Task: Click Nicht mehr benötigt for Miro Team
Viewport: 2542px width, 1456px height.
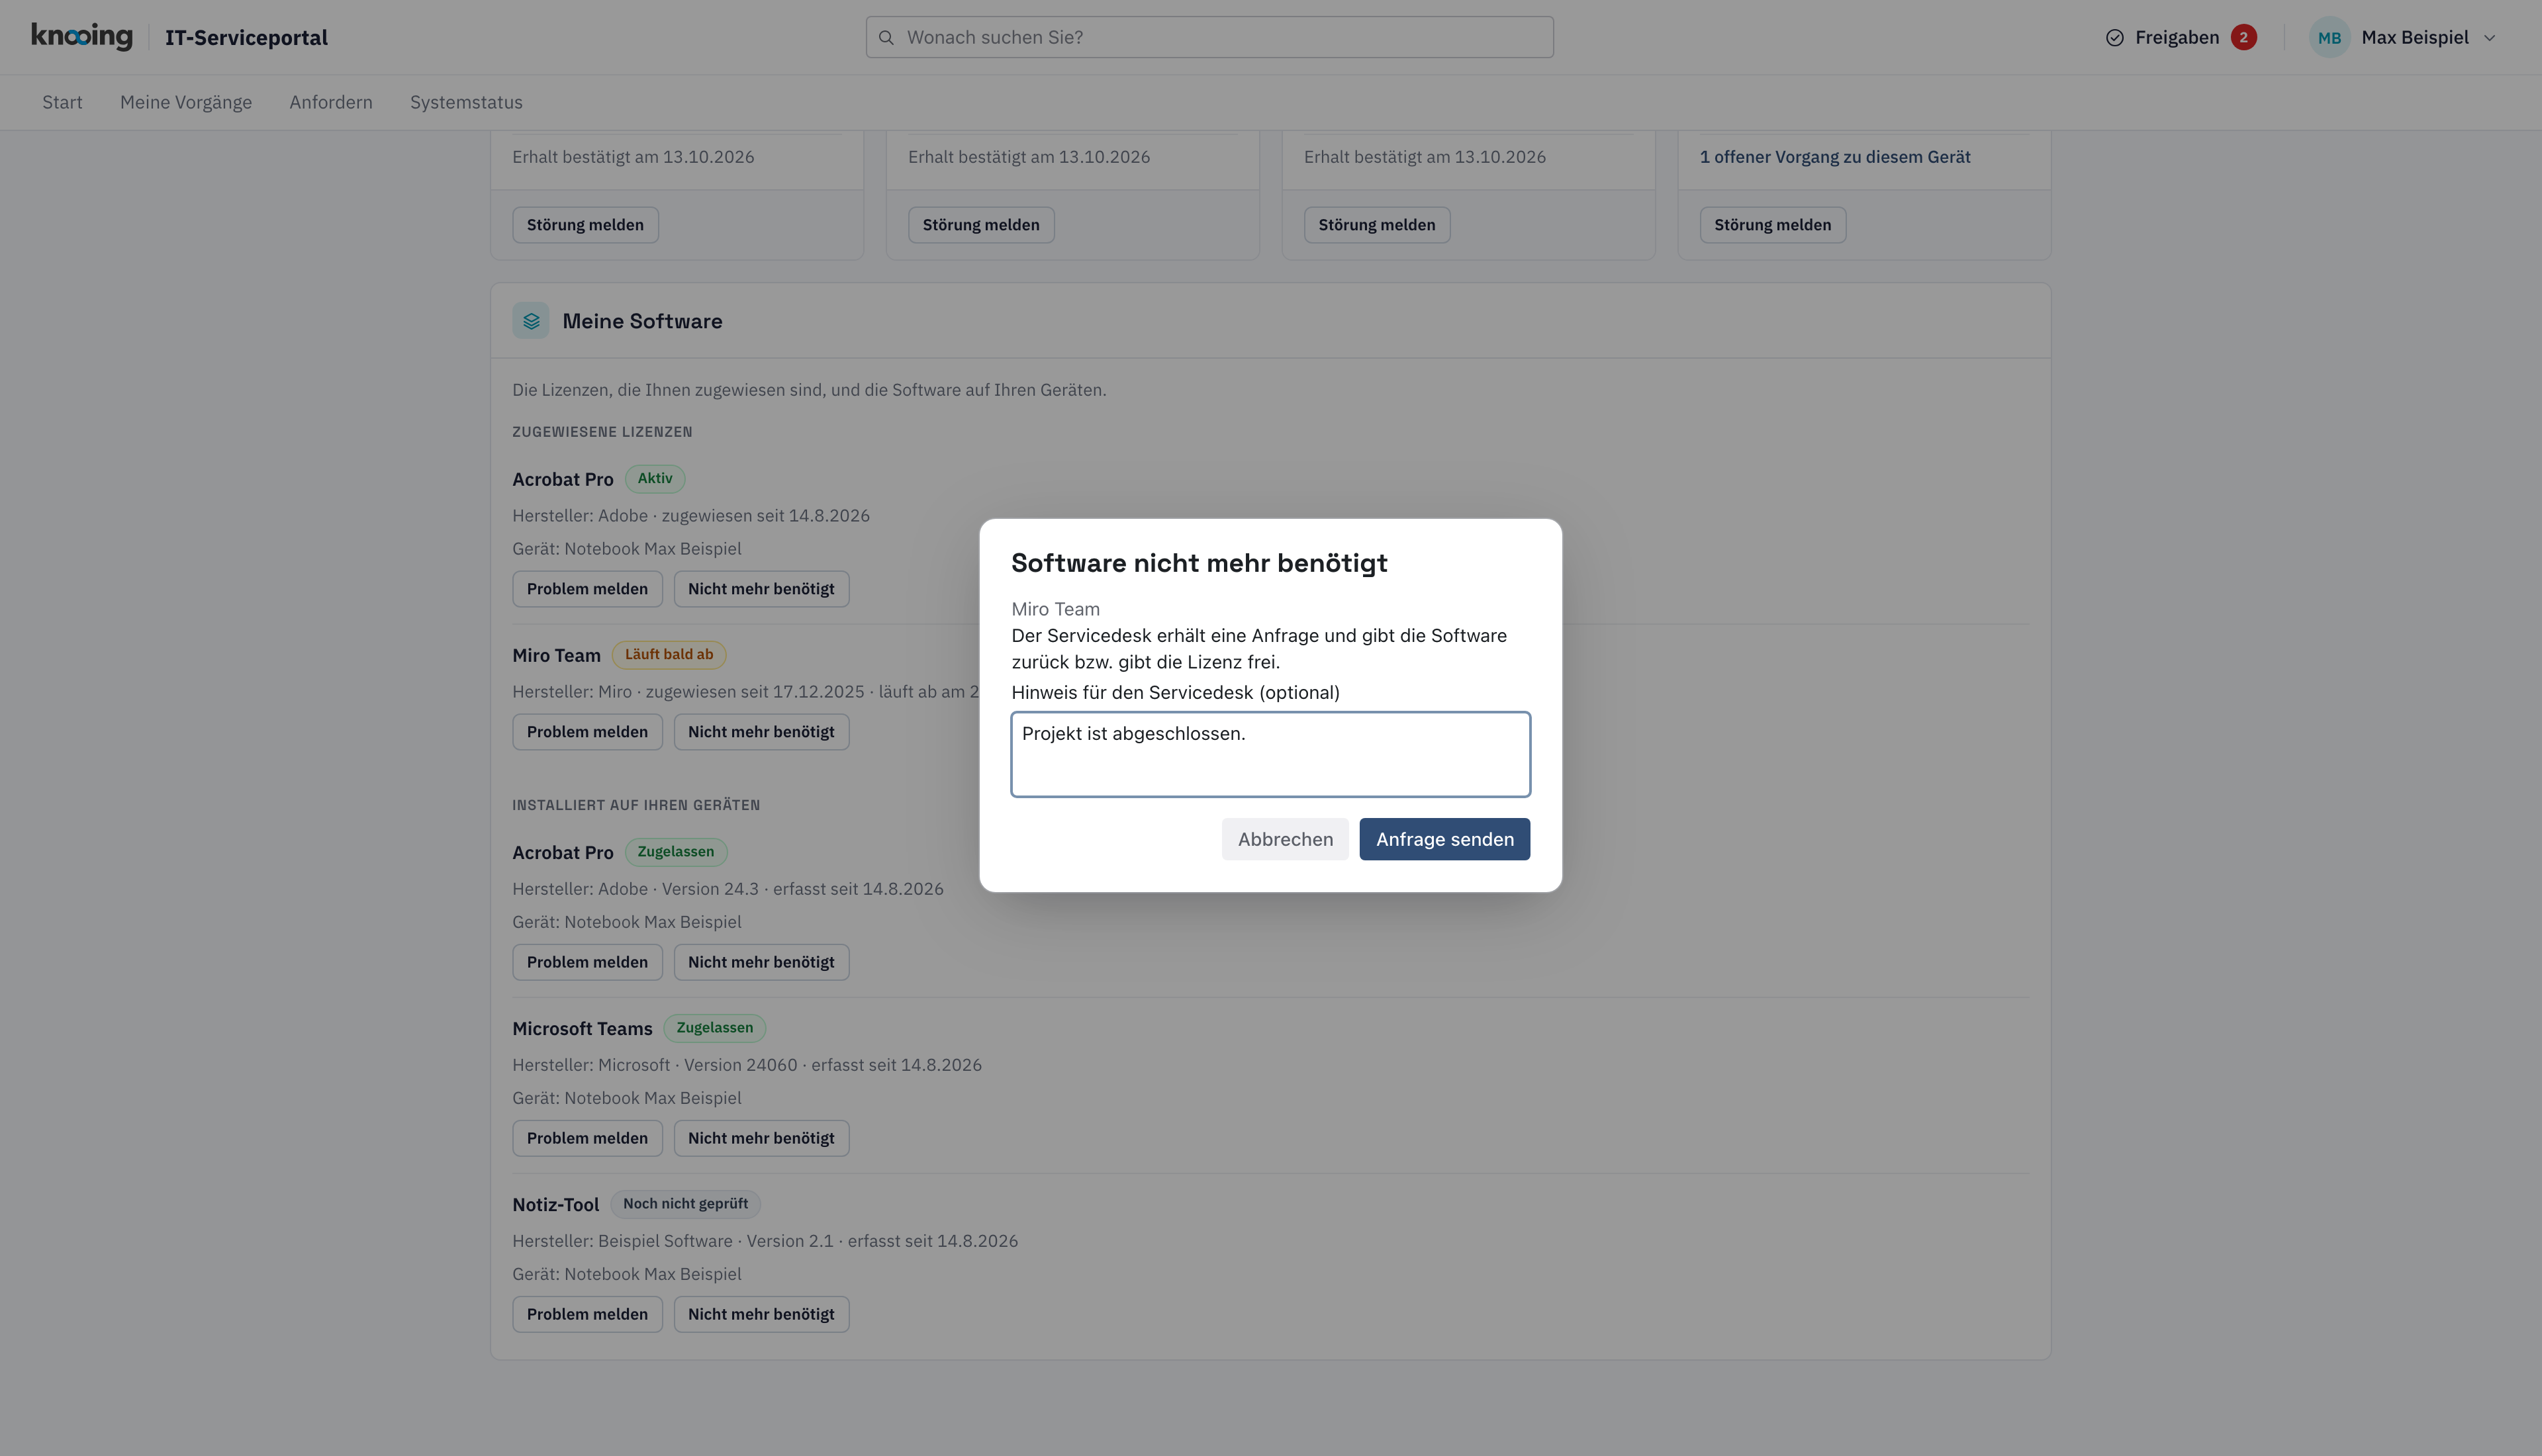Action: 761,732
